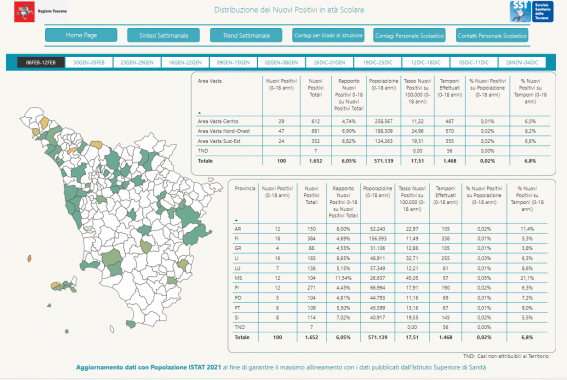Open Sintesi Settimanale page
The image size is (567, 380).
pyautogui.click(x=163, y=35)
